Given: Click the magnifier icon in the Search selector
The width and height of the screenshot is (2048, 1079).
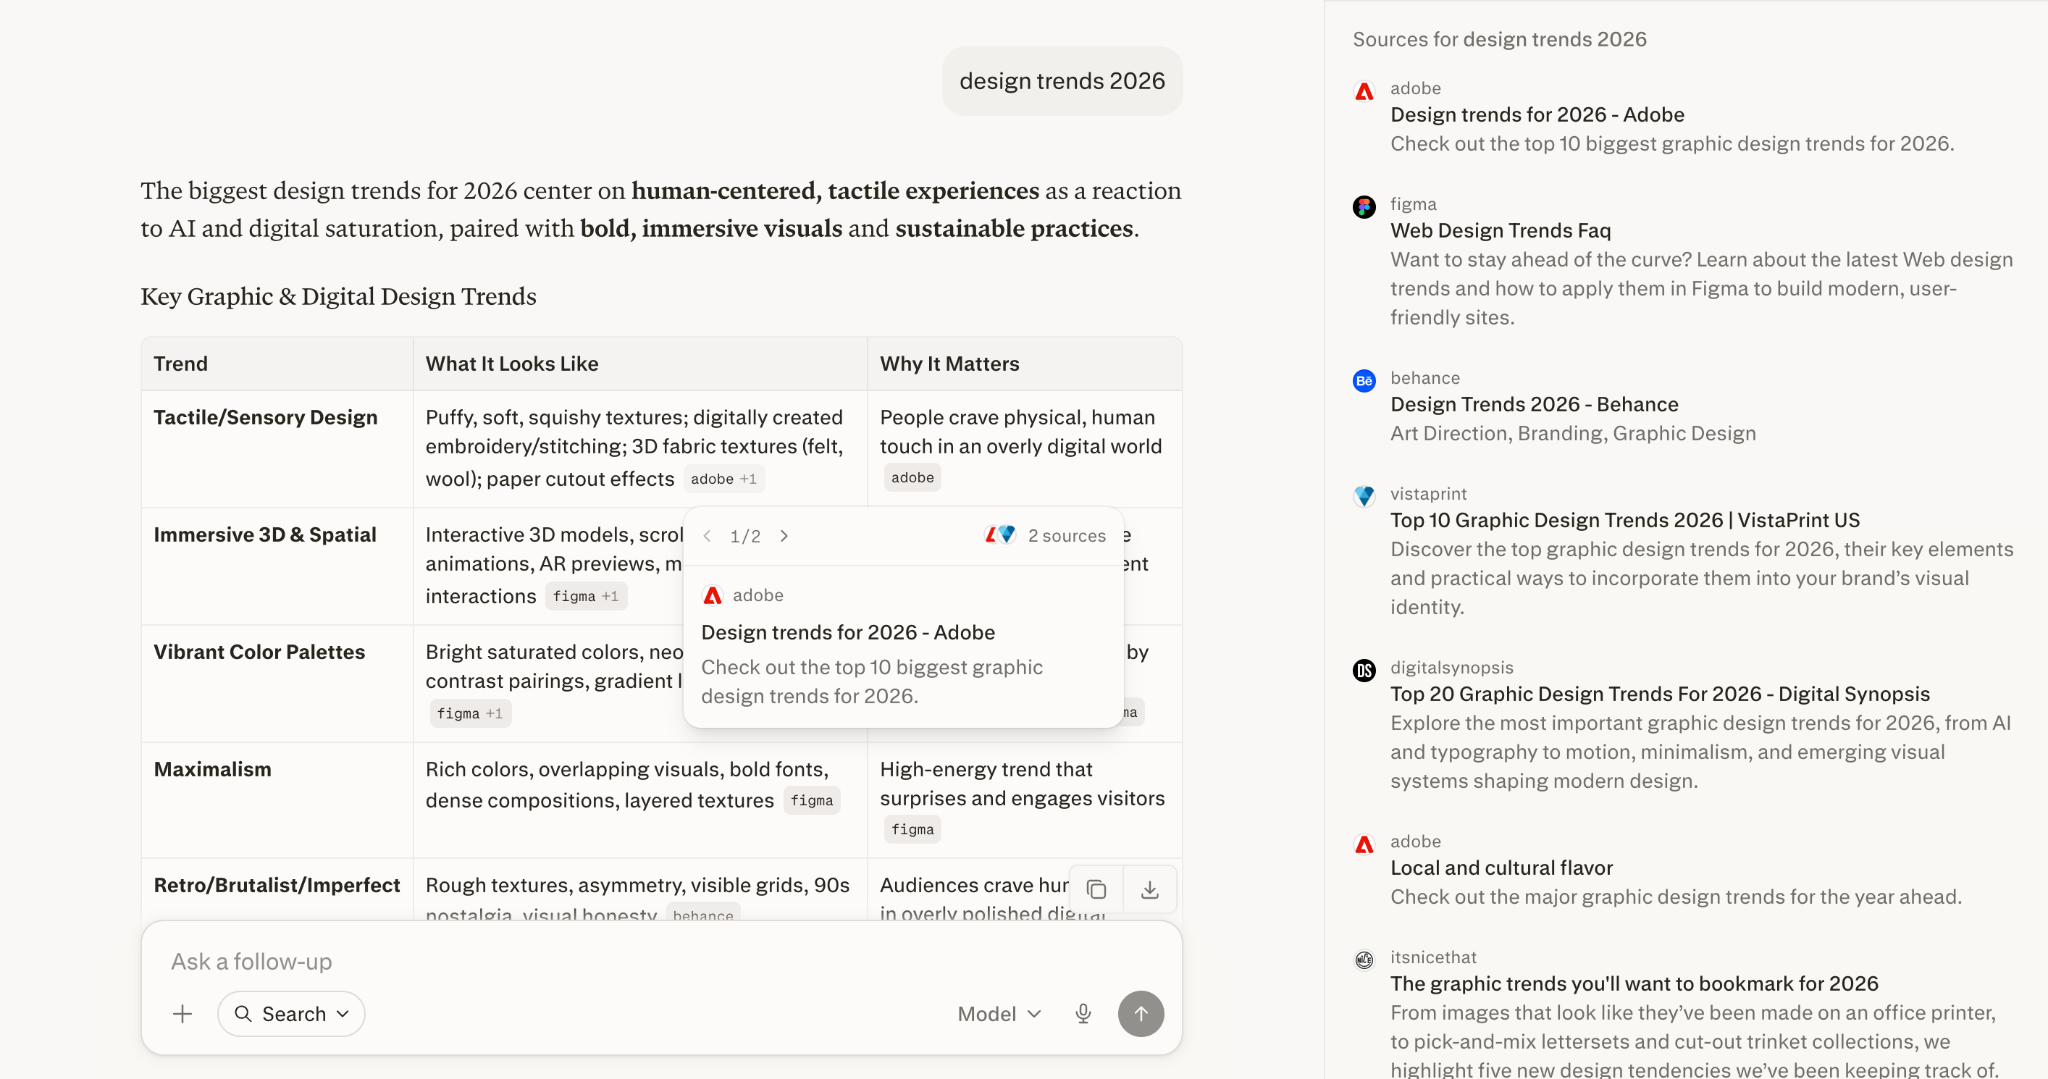Looking at the screenshot, I should [243, 1014].
